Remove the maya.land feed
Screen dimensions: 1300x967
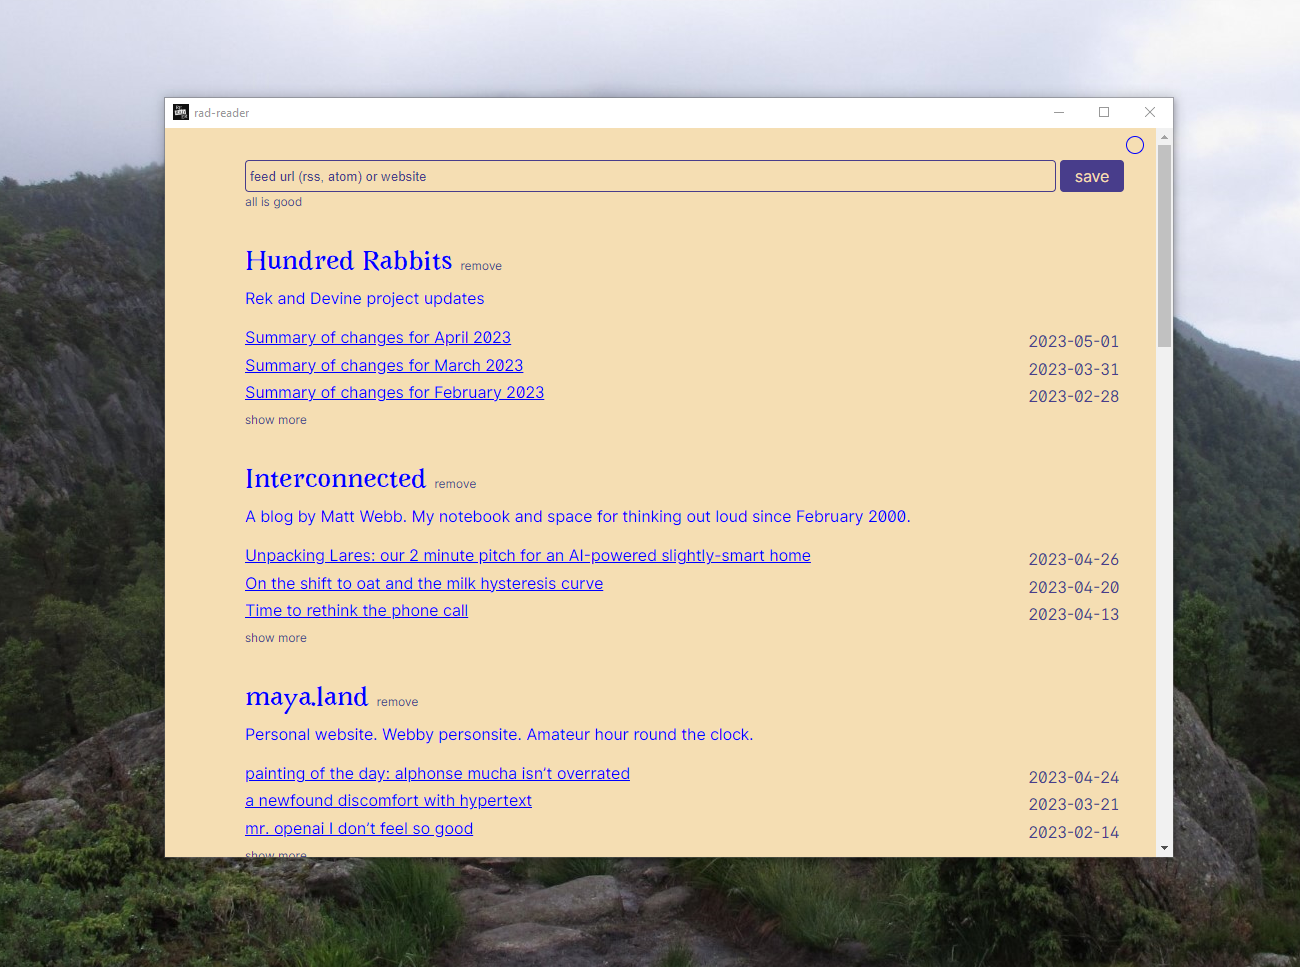point(397,702)
